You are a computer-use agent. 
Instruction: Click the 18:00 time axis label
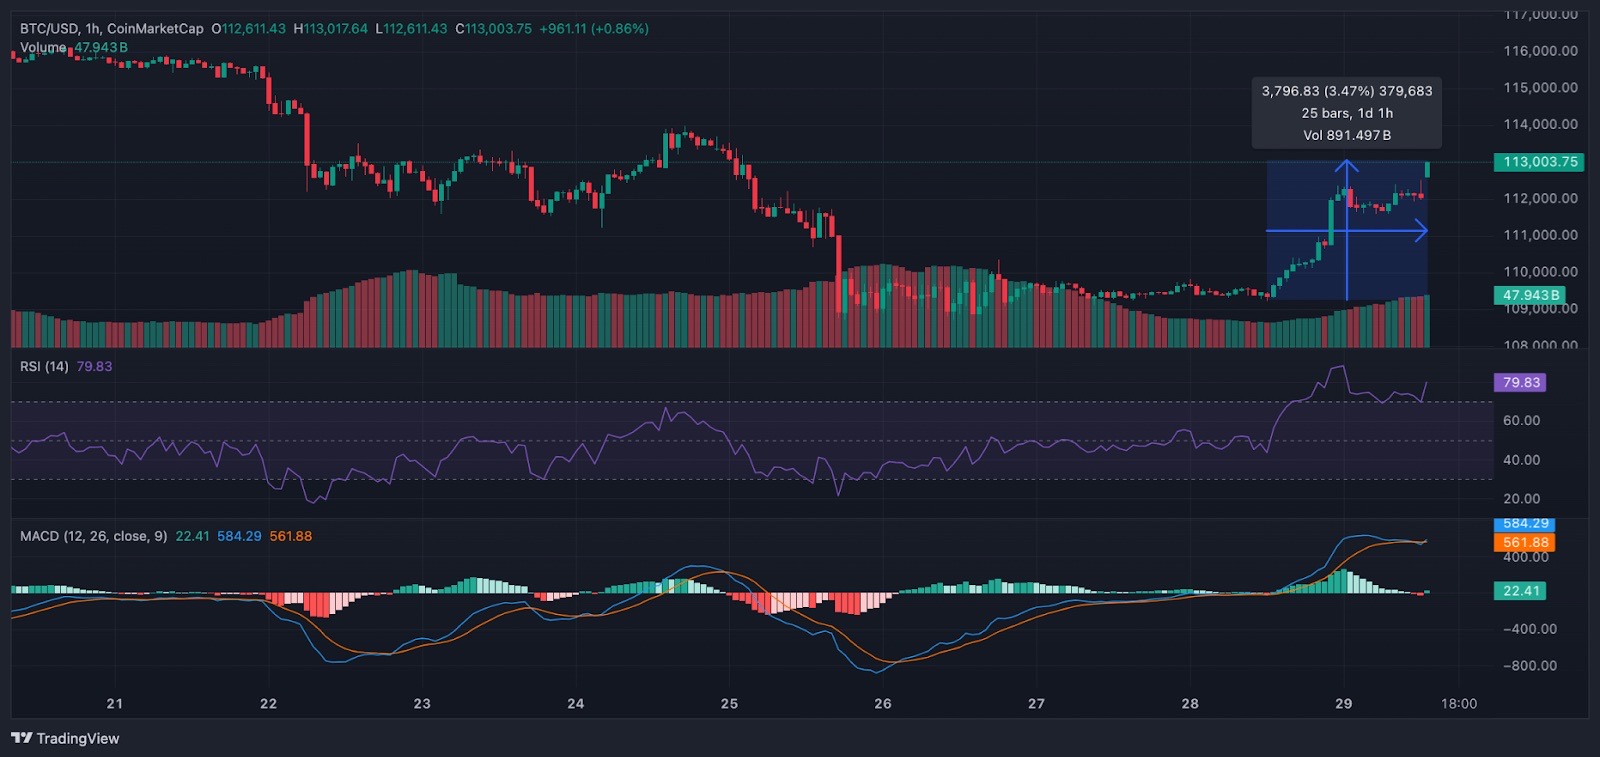tap(1458, 704)
